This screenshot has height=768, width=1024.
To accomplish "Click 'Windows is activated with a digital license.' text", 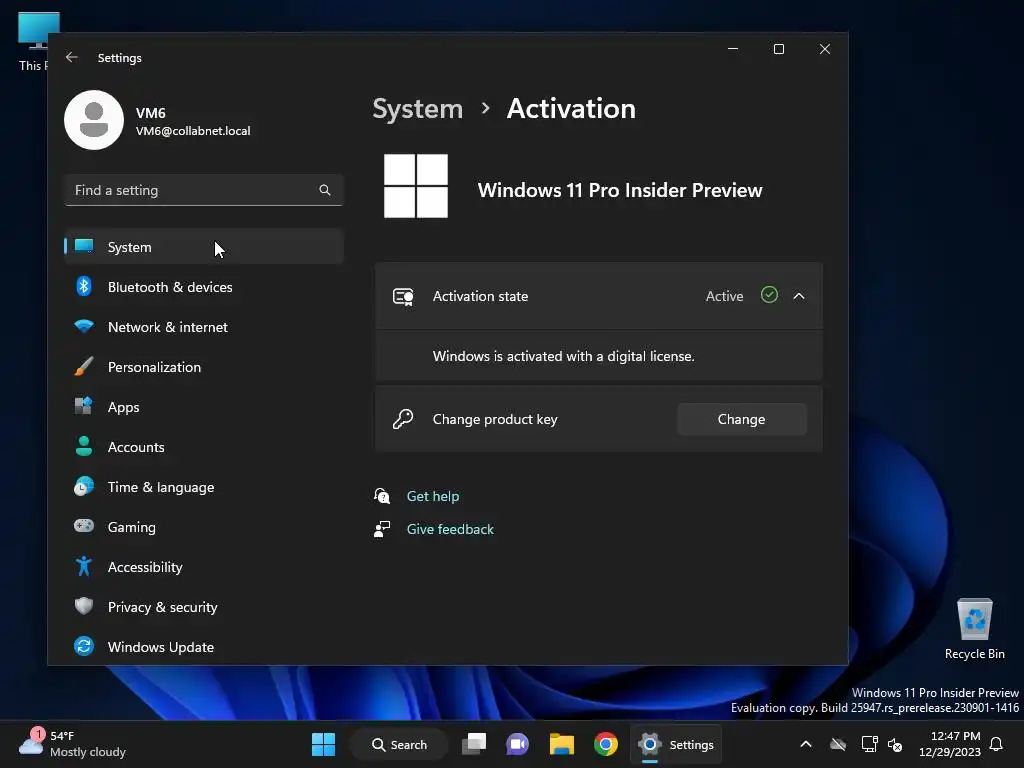I will click(564, 357).
